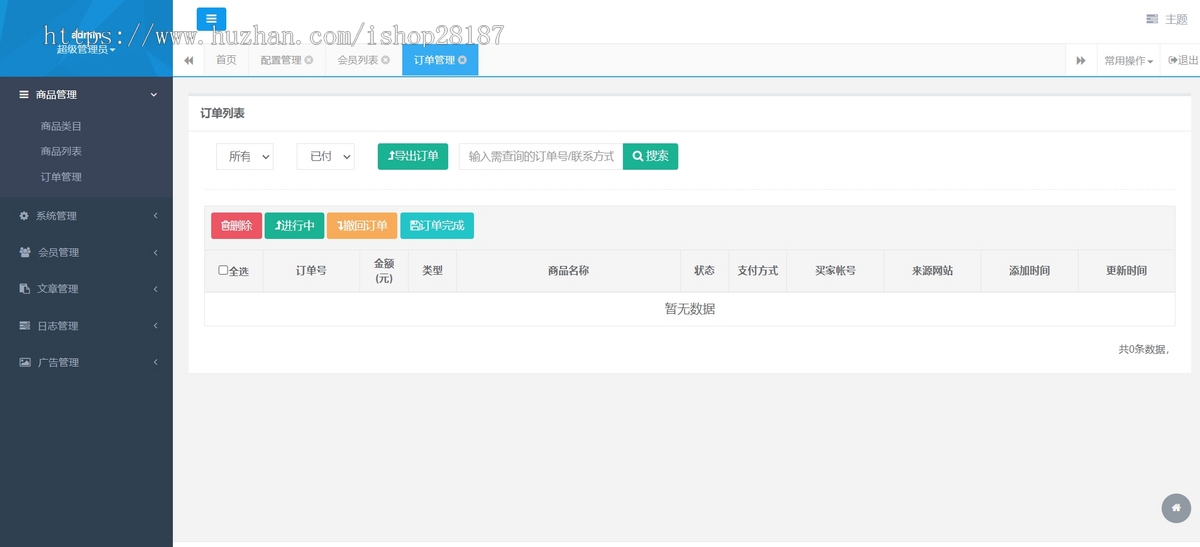The width and height of the screenshot is (1200, 547).
Task: Click the orange 撤回订单 button
Action: 362,226
